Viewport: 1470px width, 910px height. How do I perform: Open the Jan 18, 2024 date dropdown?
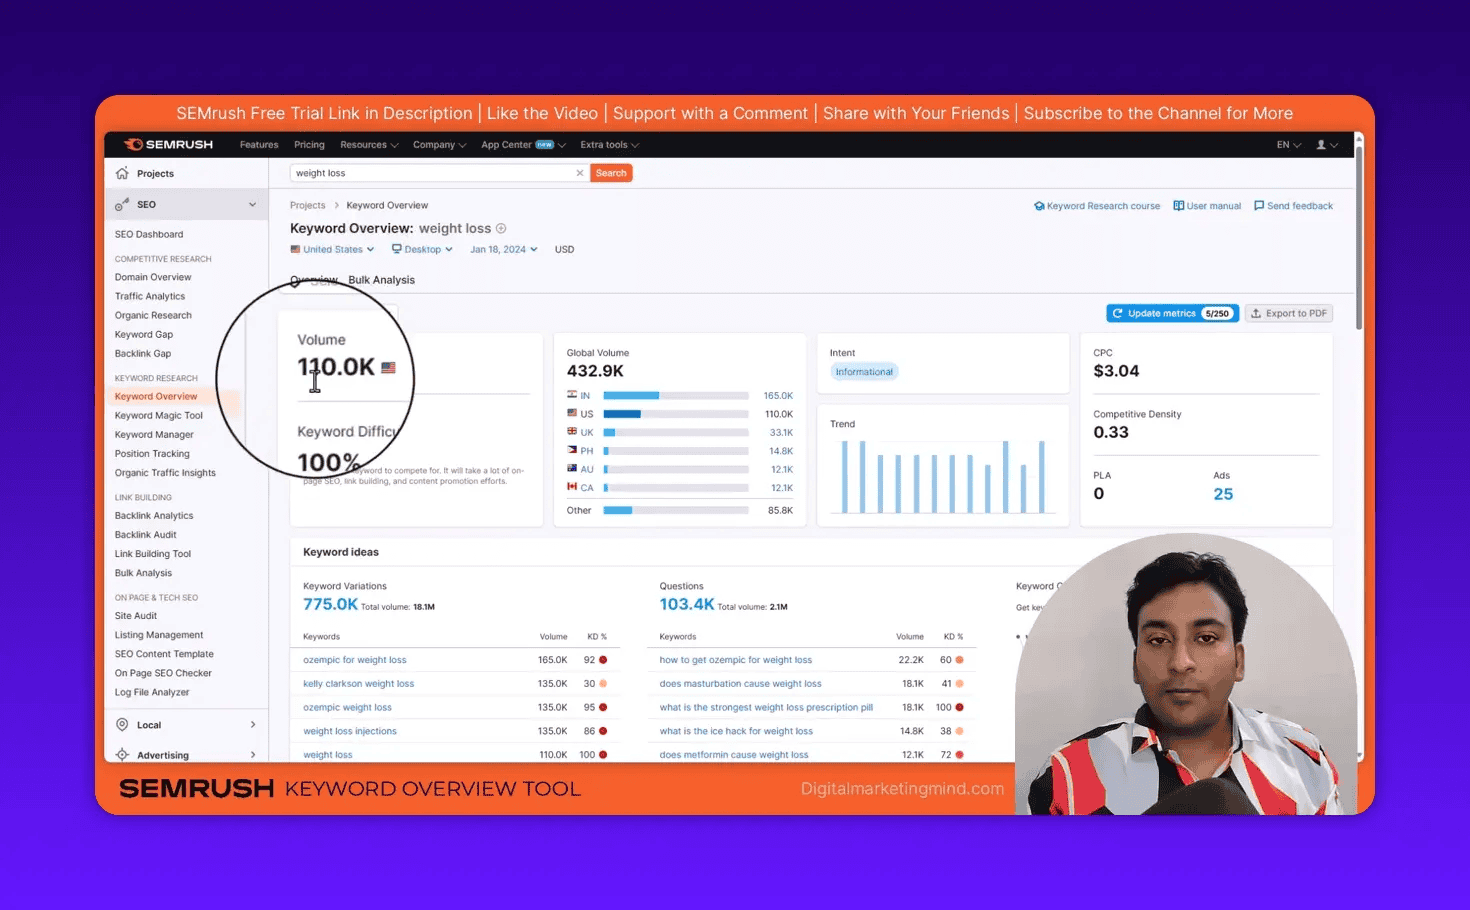[503, 249]
